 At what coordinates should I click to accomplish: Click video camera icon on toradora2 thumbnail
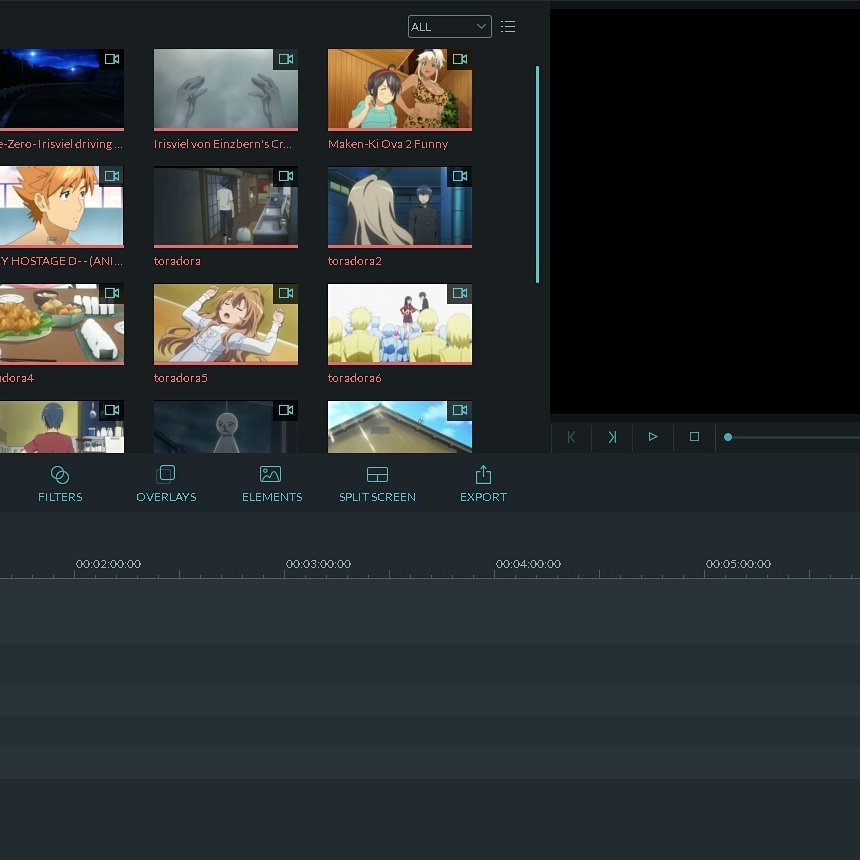pos(460,176)
